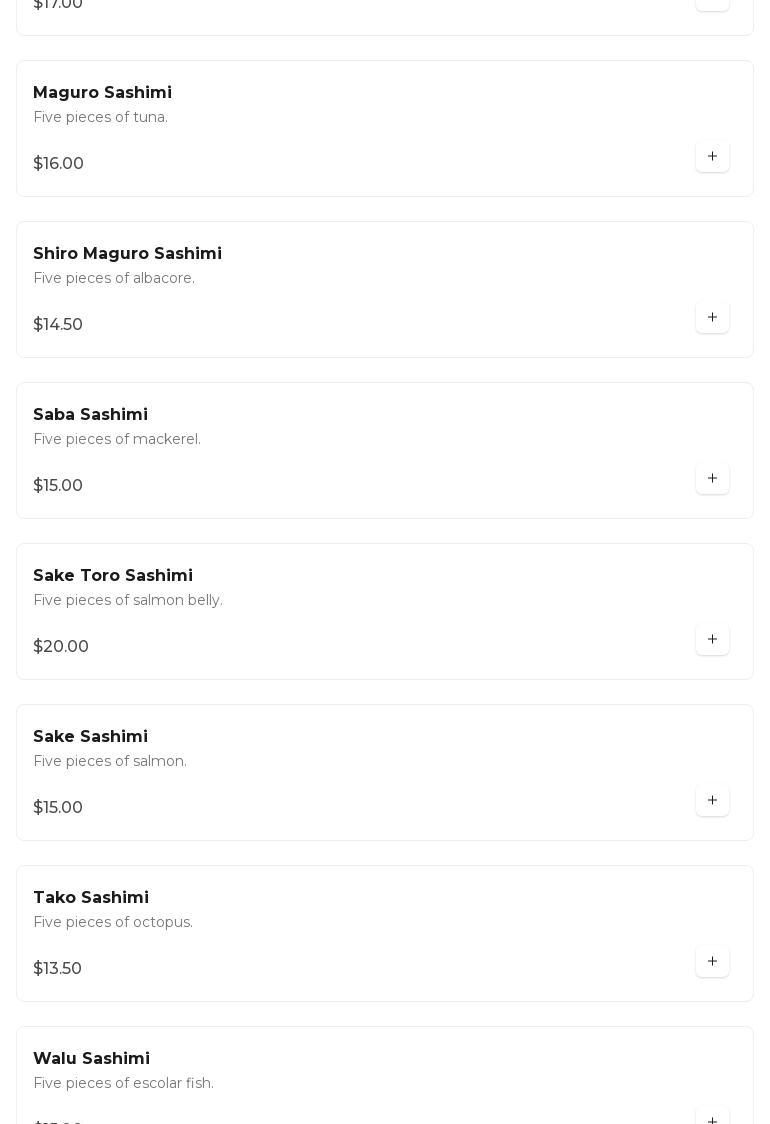The height and width of the screenshot is (1124, 770).
Task: Add Tako Sashimi with plus icon
Action: pos(712,962)
